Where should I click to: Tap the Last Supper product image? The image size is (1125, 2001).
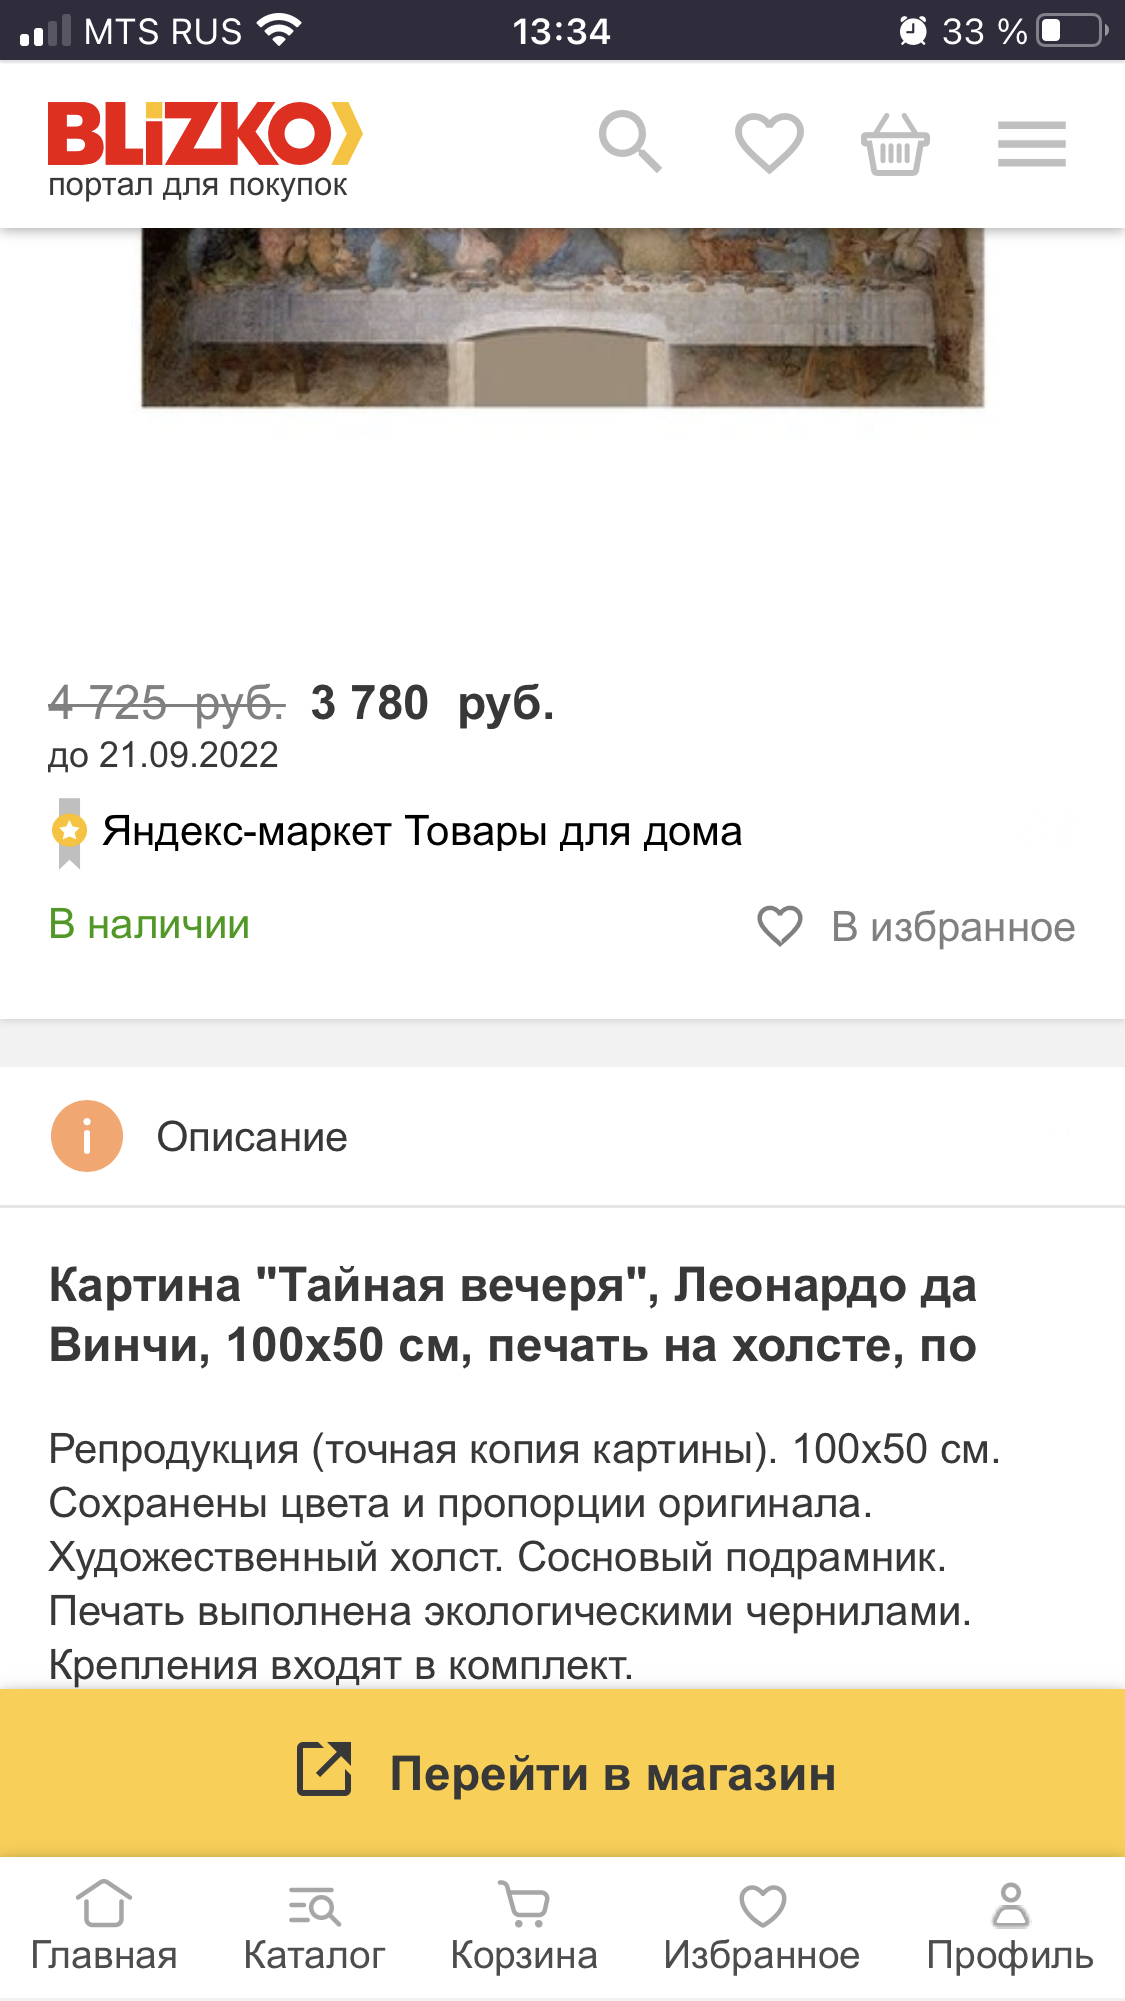(562, 317)
